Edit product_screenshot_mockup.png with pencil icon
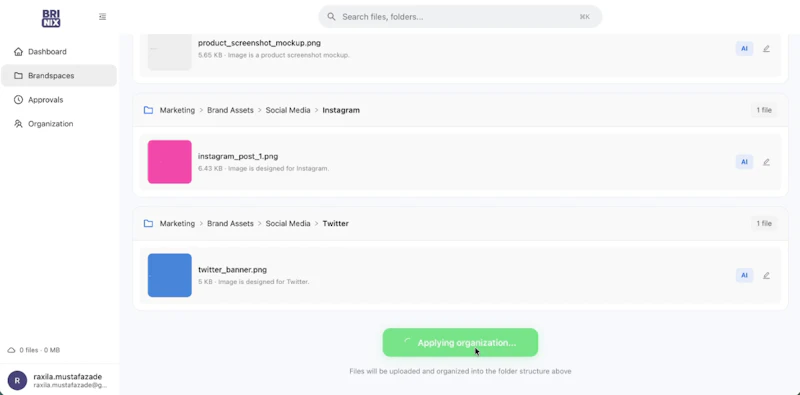Viewport: 800px width, 395px height. [x=766, y=48]
